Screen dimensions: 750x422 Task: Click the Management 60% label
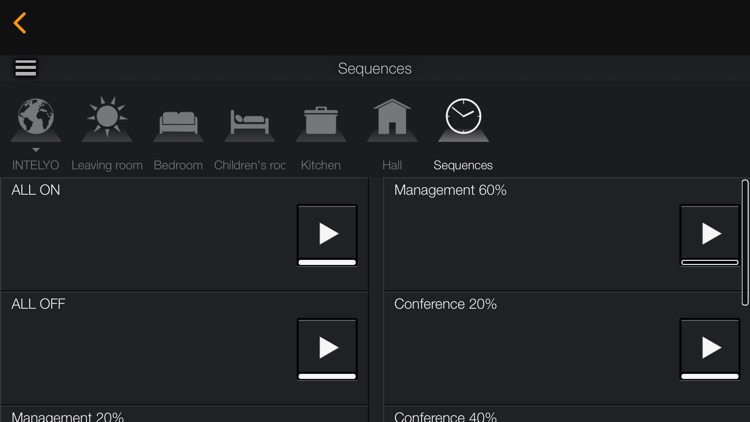(450, 190)
